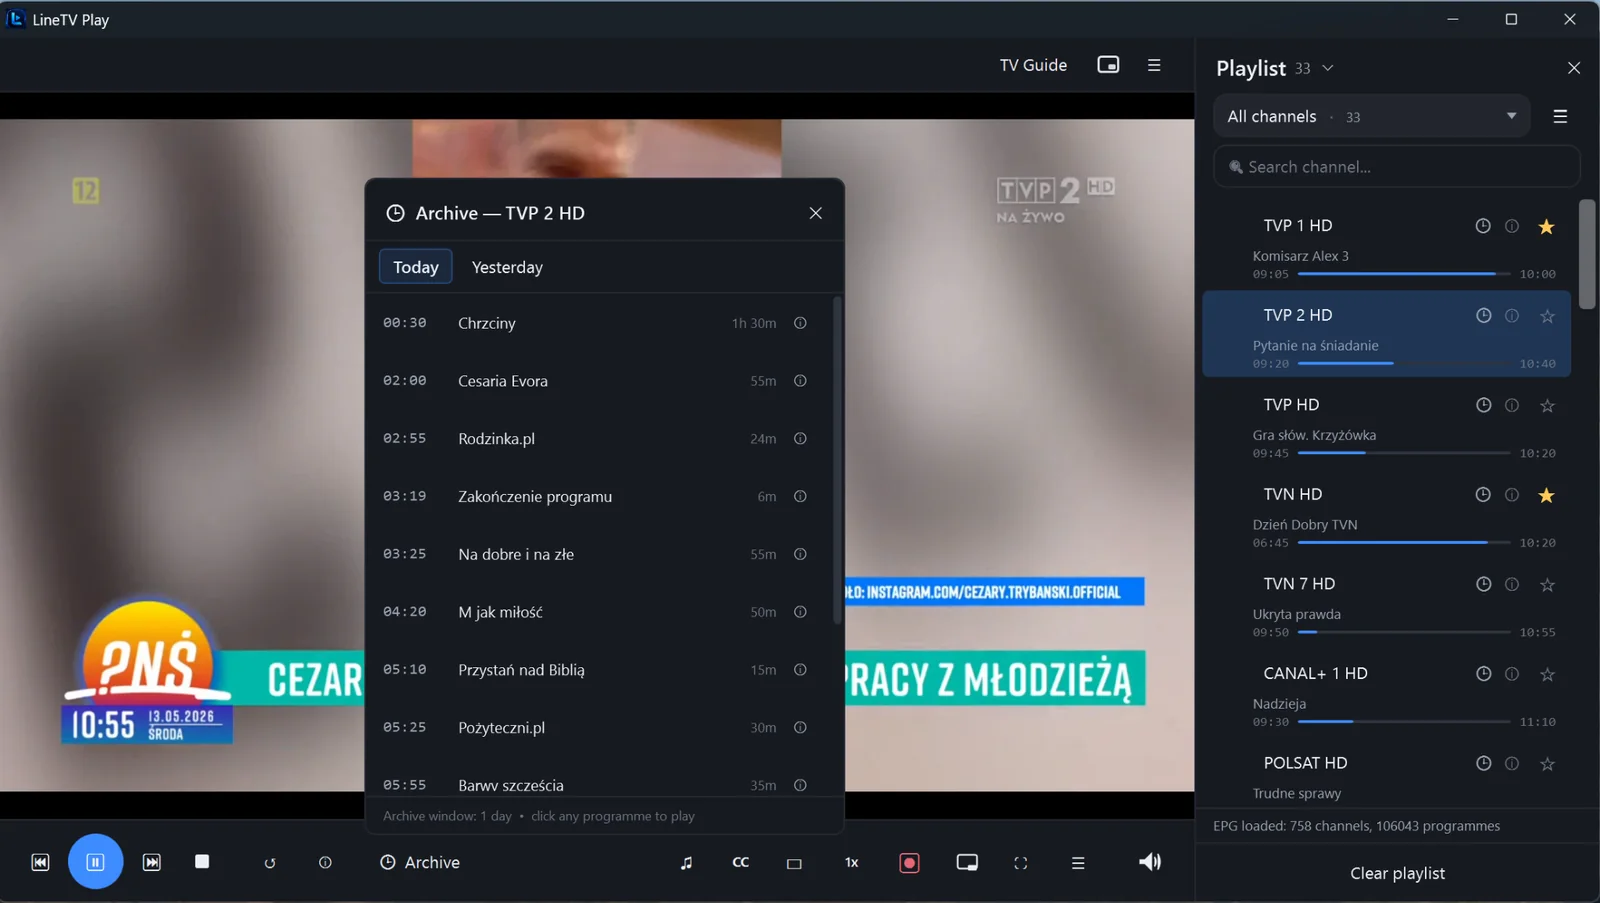
Task: Toggle closed captions CC button
Action: pyautogui.click(x=741, y=862)
